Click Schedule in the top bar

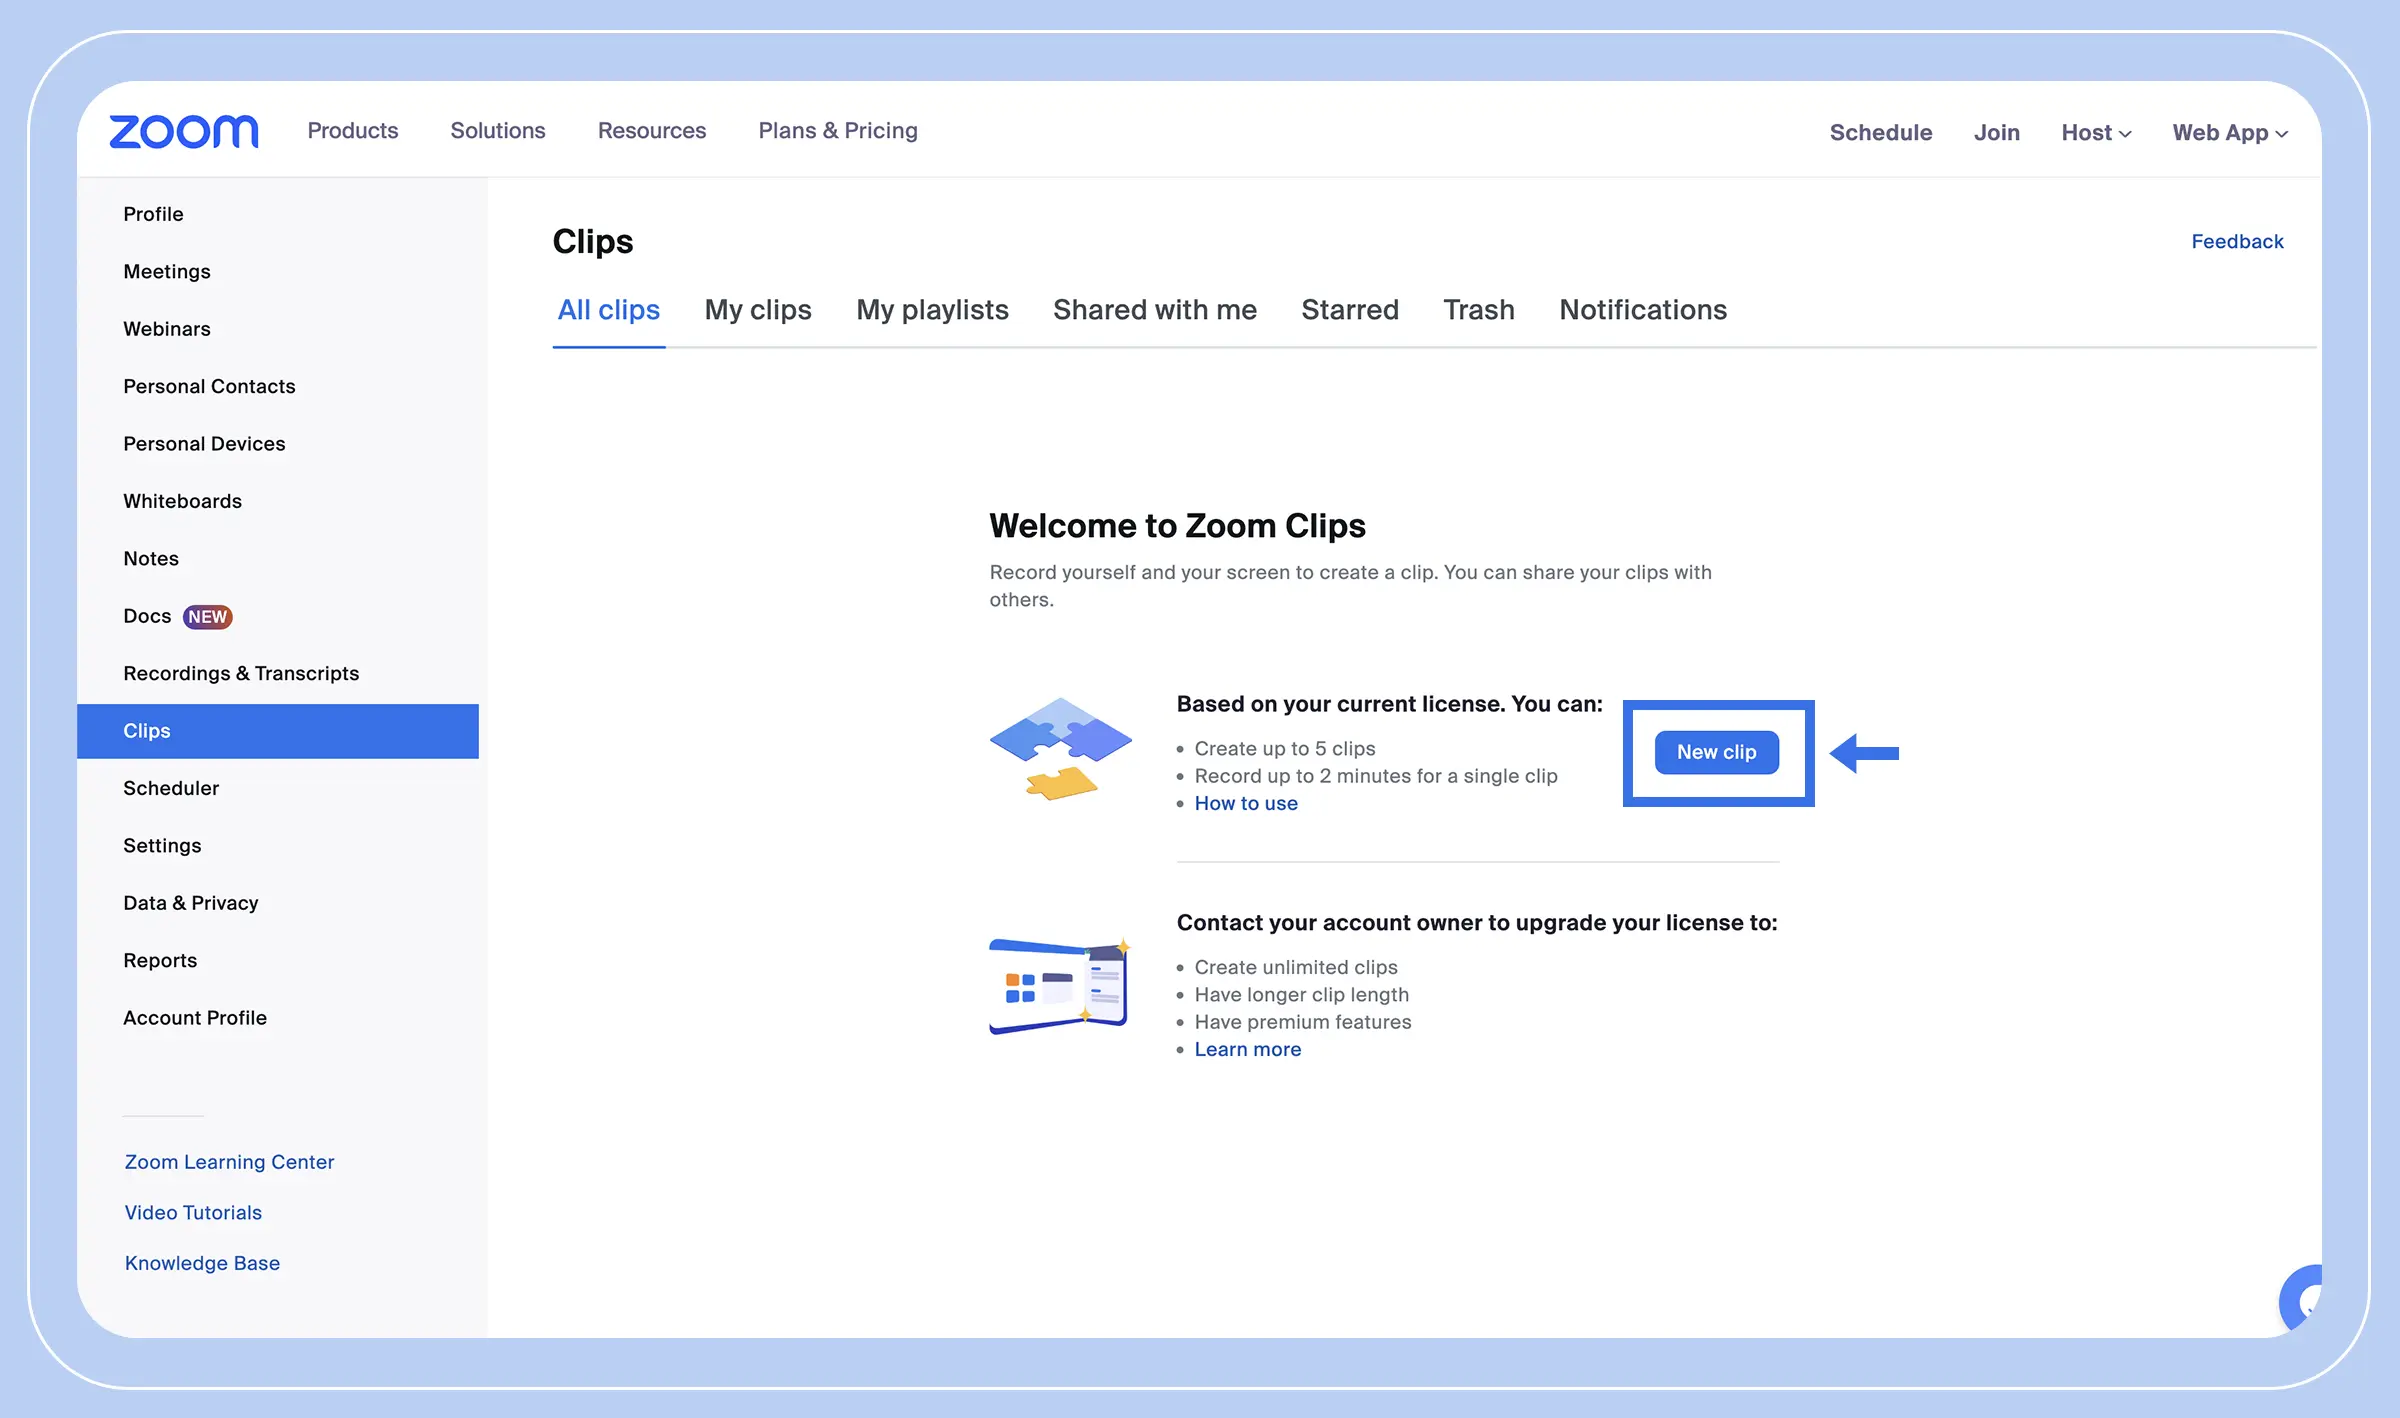click(1880, 133)
